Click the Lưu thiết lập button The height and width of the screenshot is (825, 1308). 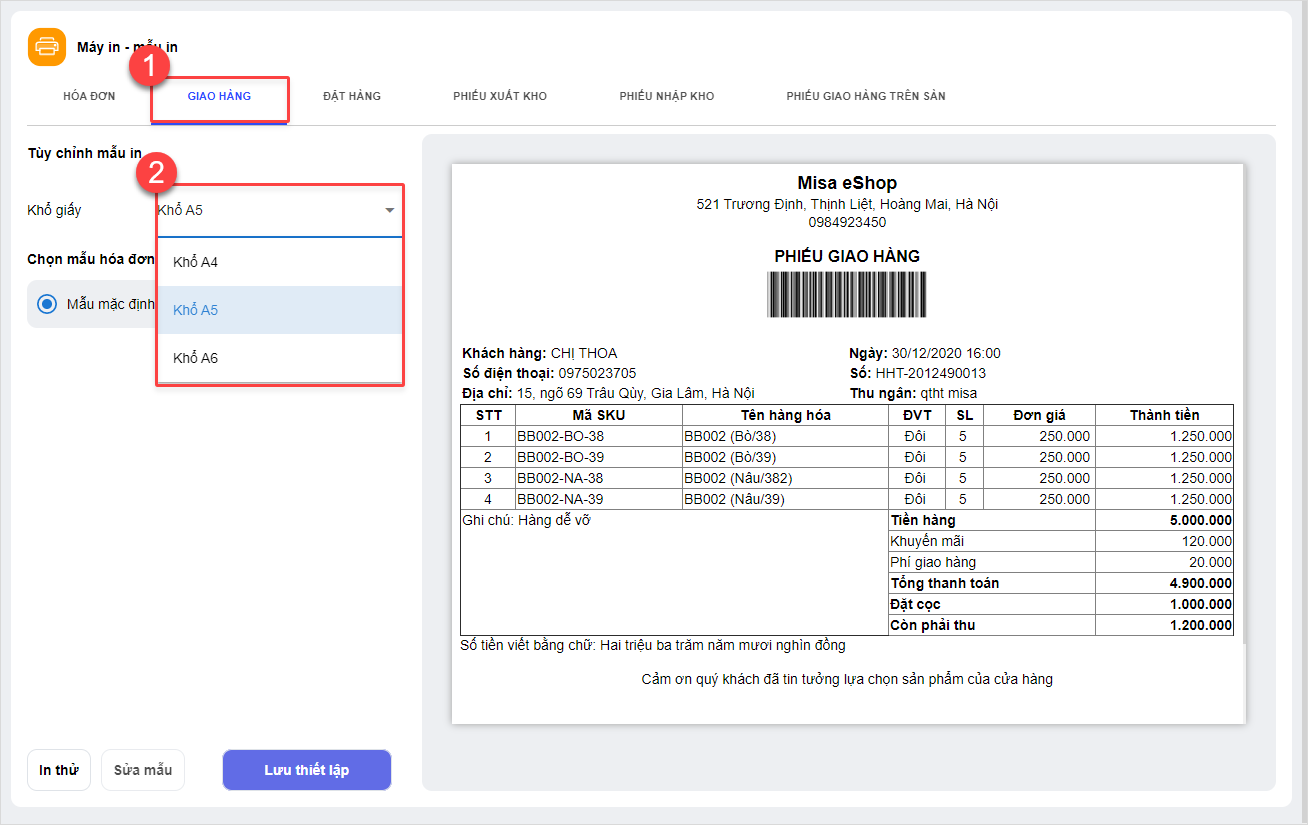[x=306, y=770]
